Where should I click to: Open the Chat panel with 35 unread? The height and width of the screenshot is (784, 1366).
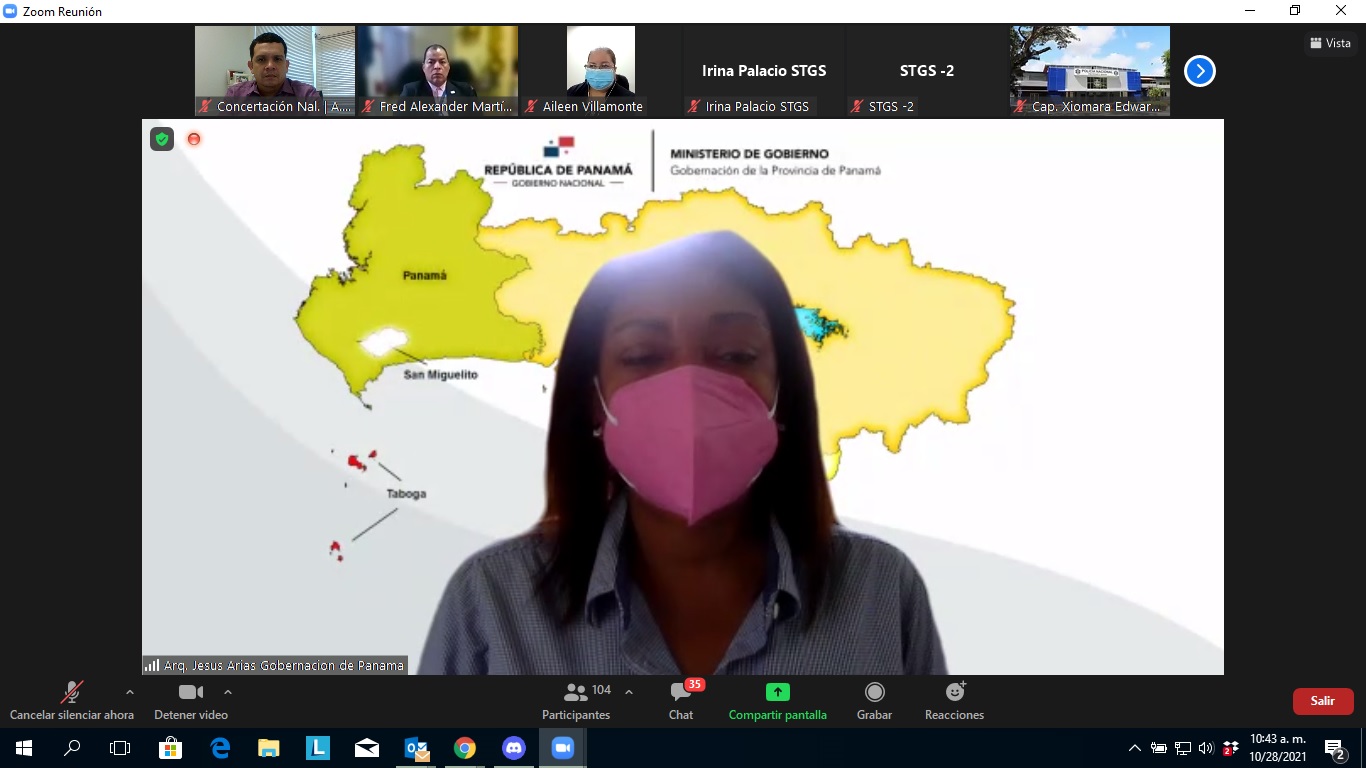(681, 701)
